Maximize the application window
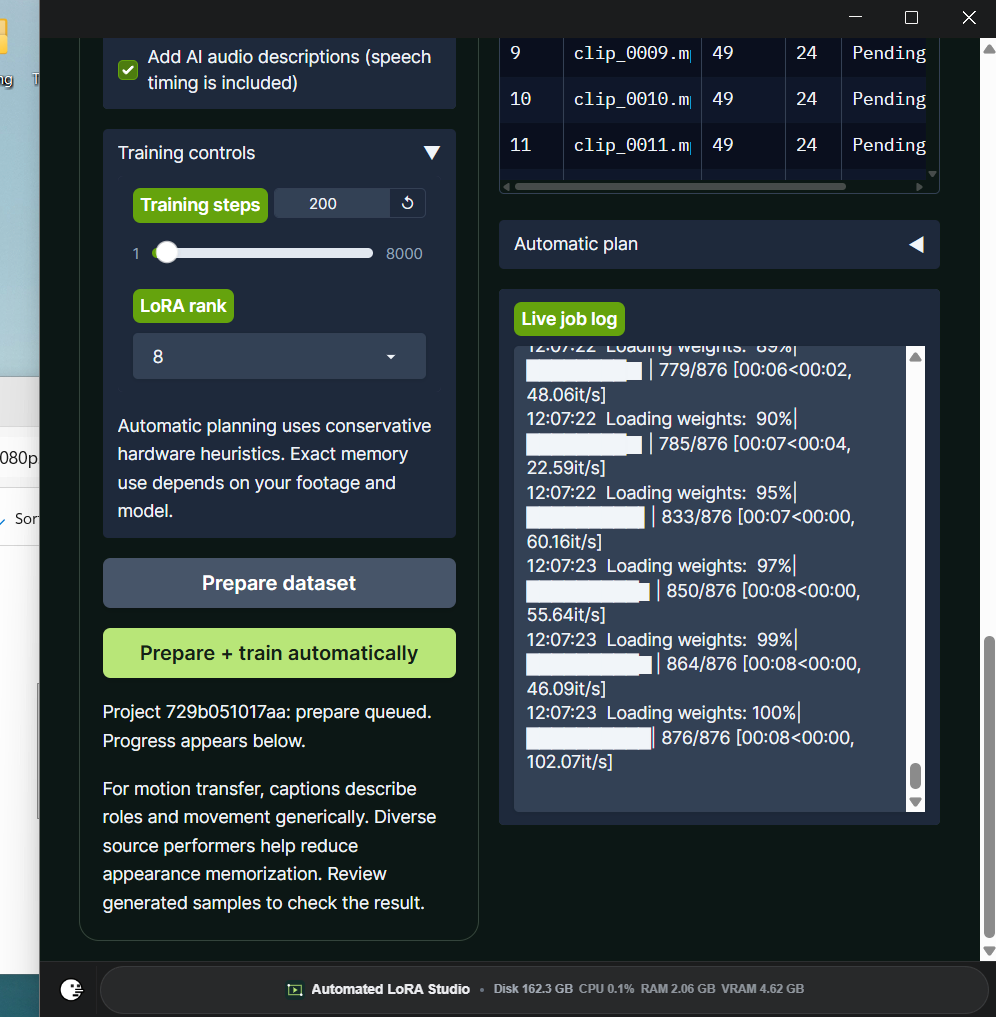This screenshot has width=996, height=1017. 911,18
